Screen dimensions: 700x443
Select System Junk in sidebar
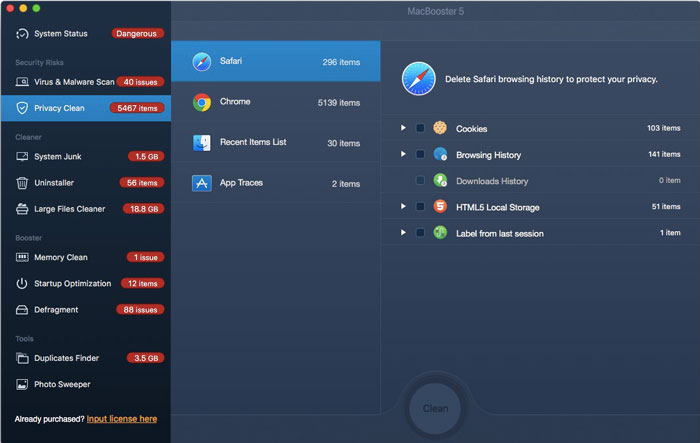click(x=86, y=157)
